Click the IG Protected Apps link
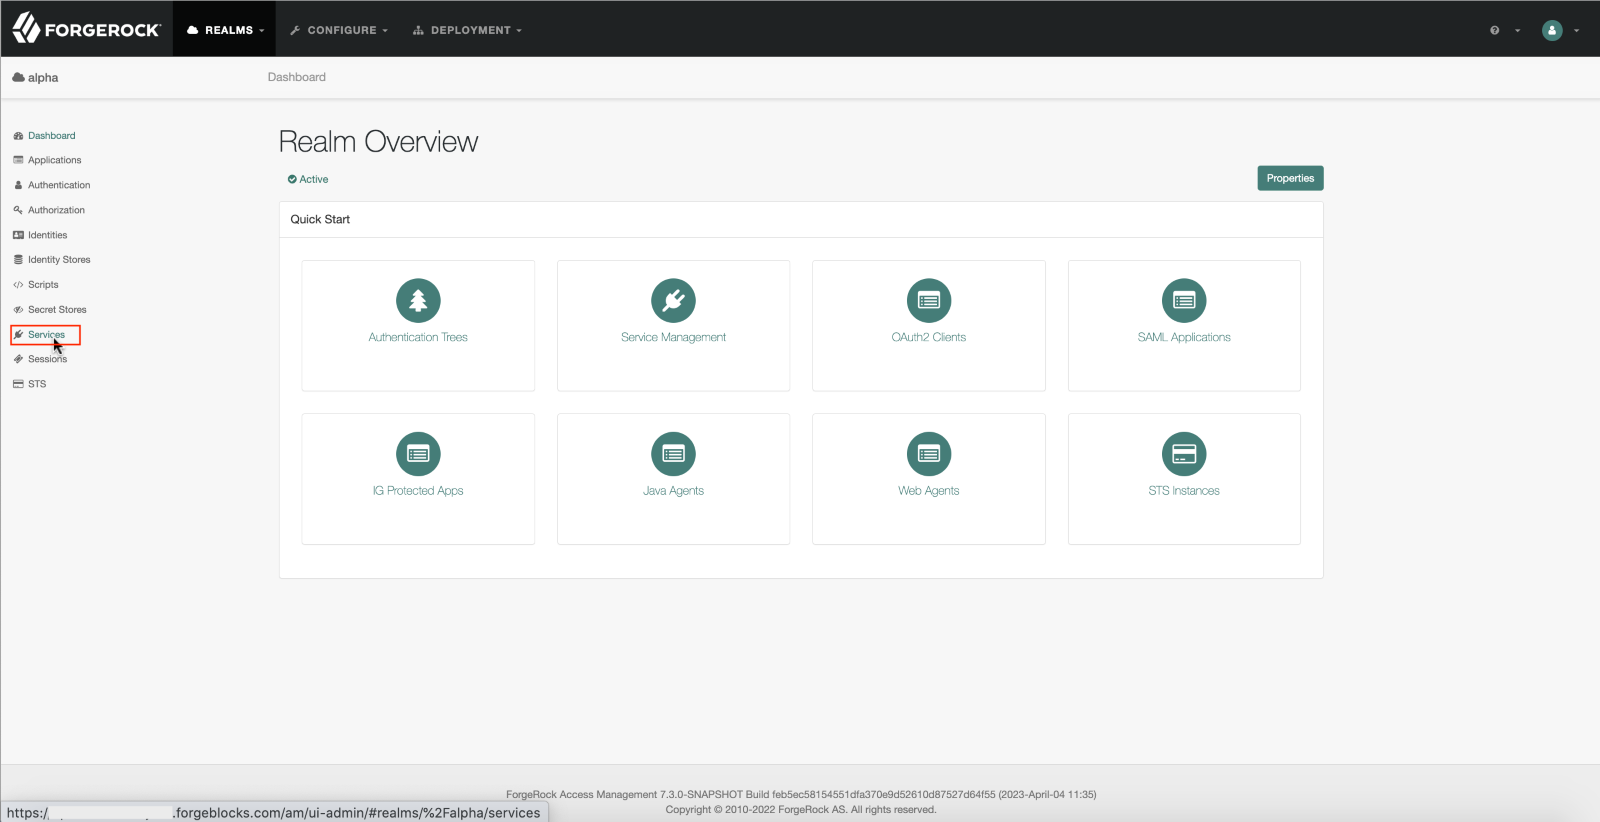Screen dimensions: 1600x822 point(418,491)
